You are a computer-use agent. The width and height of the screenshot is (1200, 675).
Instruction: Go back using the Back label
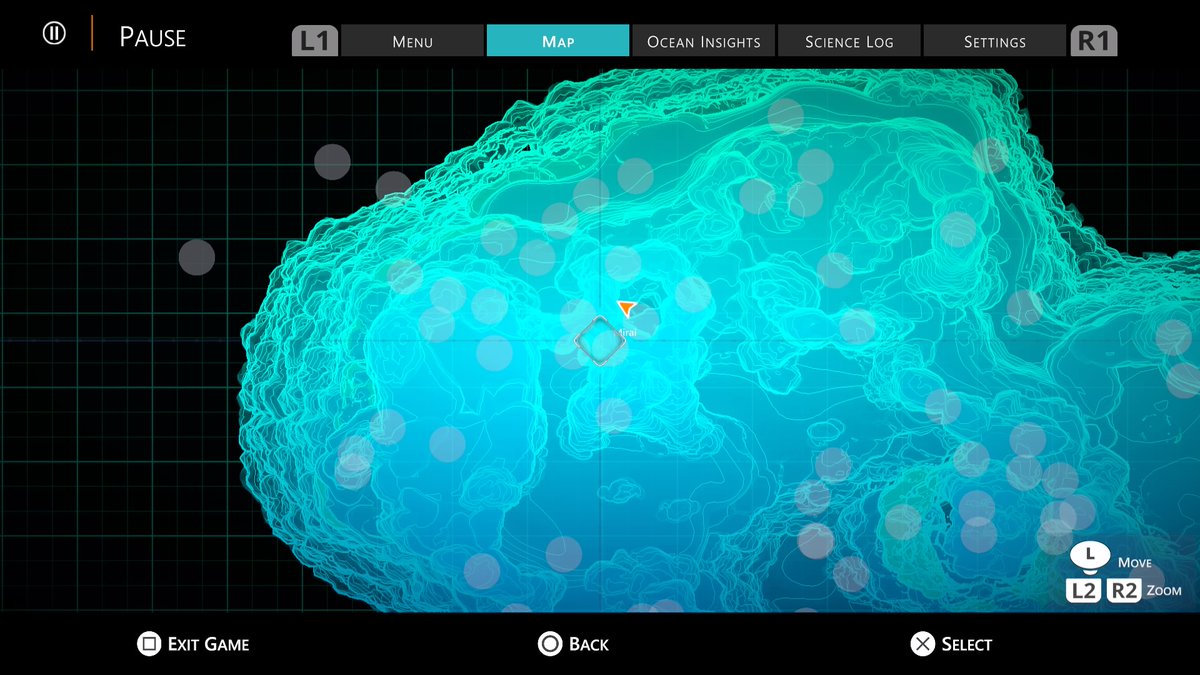point(589,644)
